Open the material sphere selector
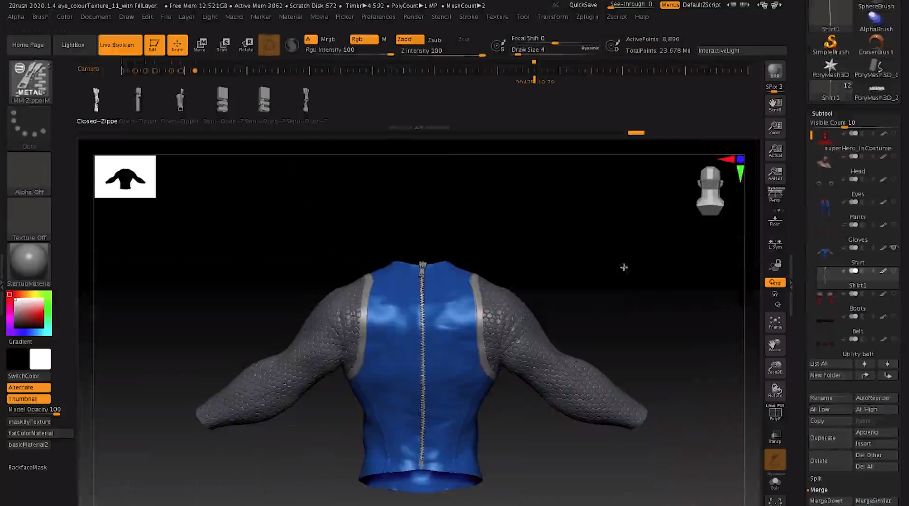This screenshot has width=909, height=506. pyautogui.click(x=29, y=264)
